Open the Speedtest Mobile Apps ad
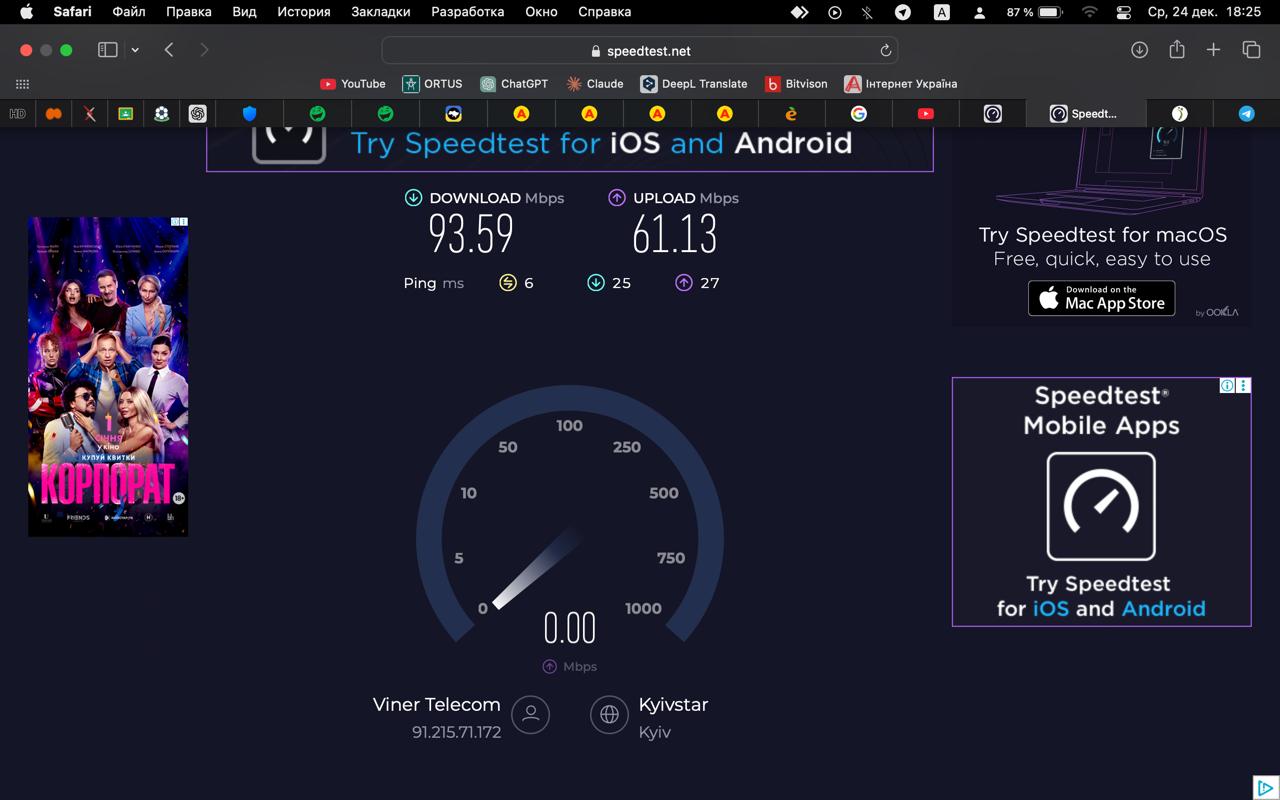Image resolution: width=1280 pixels, height=800 pixels. [1101, 502]
